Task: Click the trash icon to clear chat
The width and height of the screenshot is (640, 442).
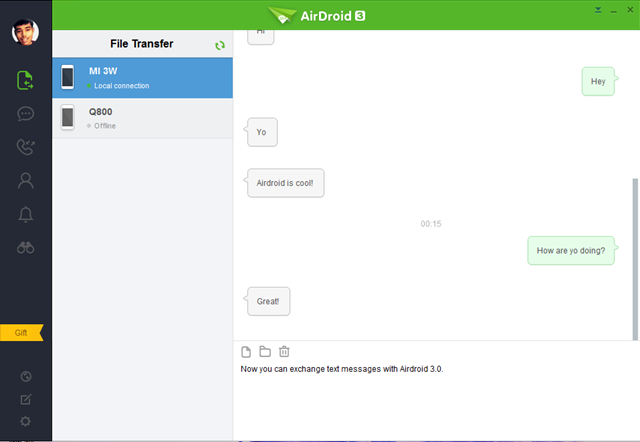Action: click(x=284, y=351)
